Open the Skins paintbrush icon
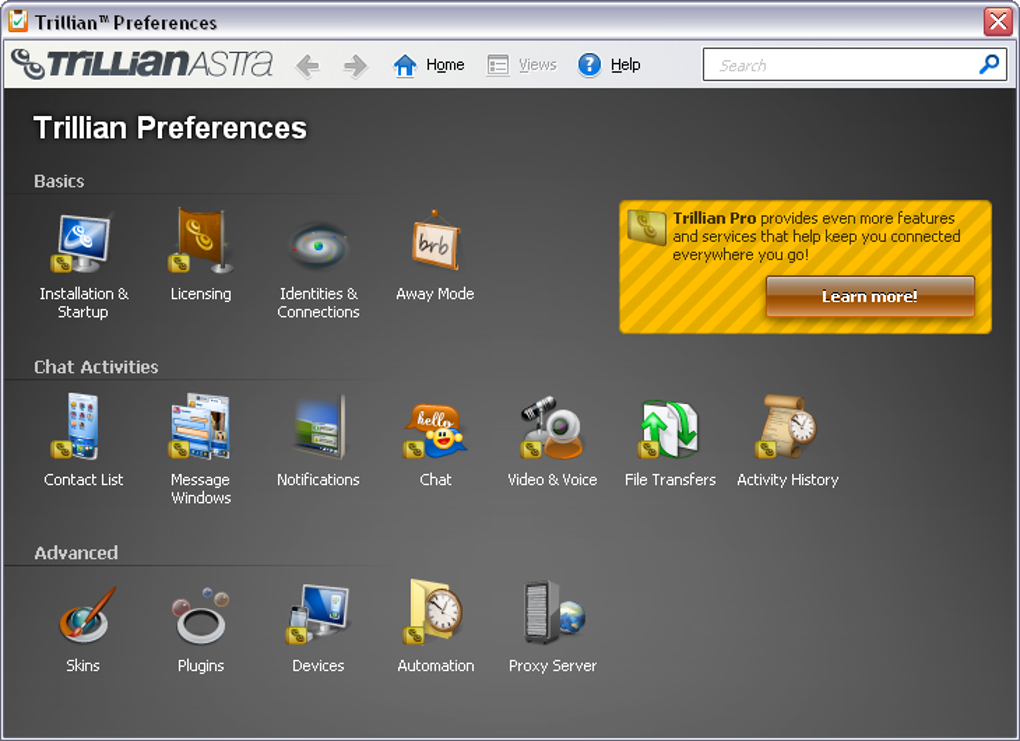This screenshot has height=741, width=1020. point(86,614)
